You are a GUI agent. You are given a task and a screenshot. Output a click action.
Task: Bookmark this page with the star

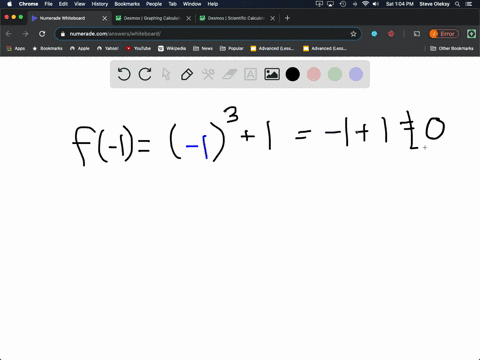(353, 34)
